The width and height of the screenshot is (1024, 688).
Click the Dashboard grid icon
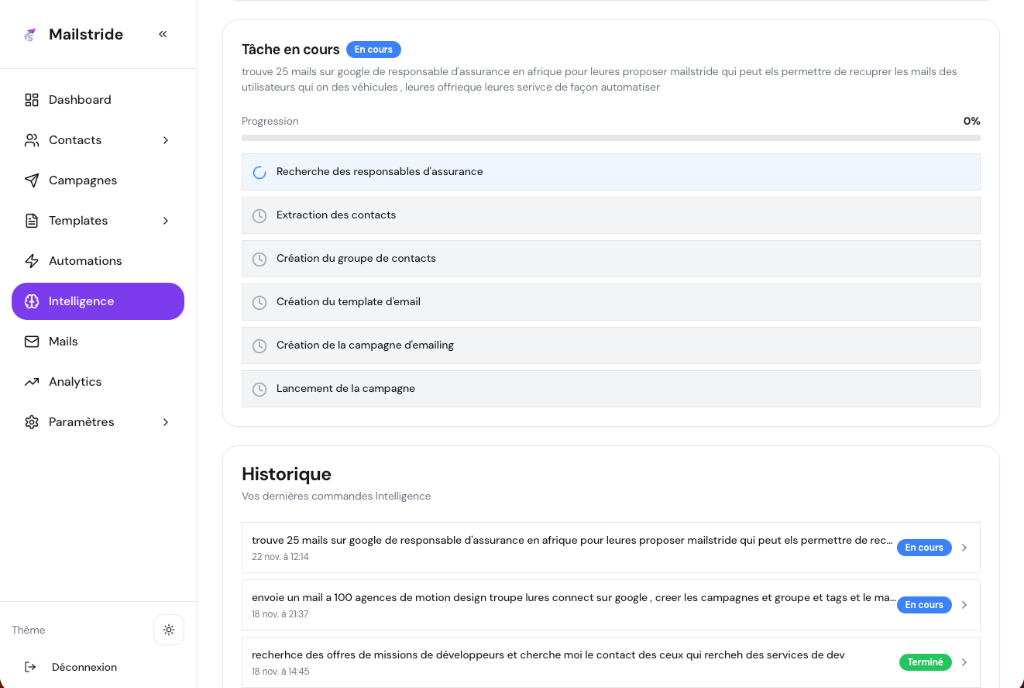point(32,100)
